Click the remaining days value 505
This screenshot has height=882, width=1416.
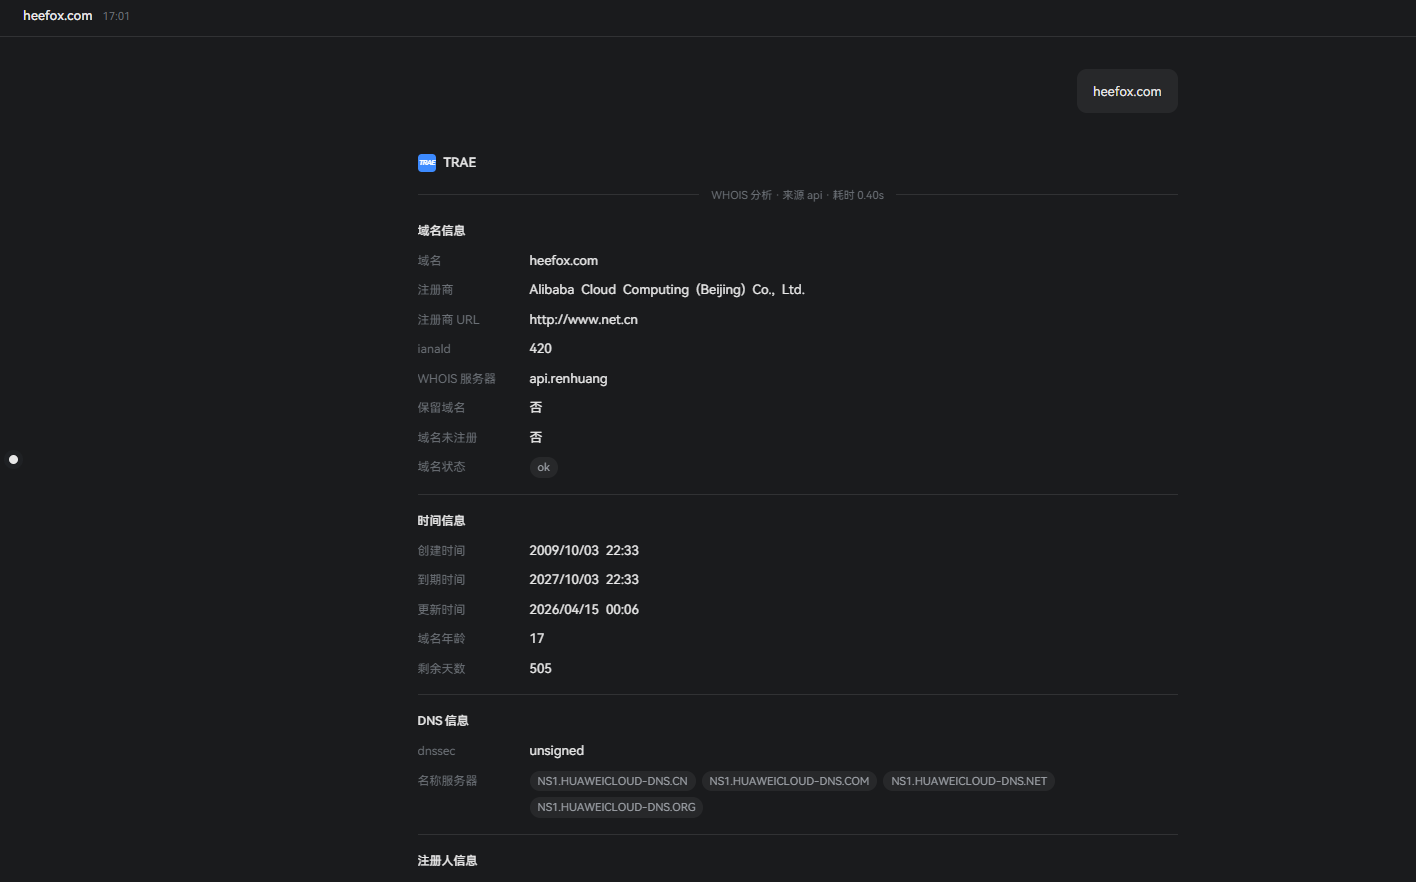541,669
